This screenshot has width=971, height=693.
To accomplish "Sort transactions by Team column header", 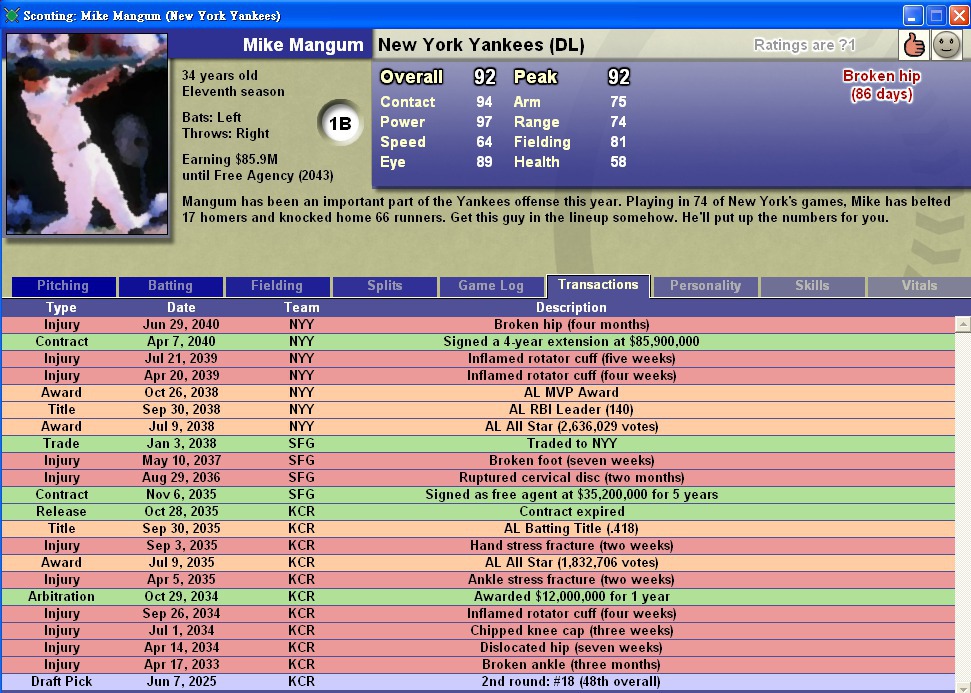I will (x=302, y=307).
